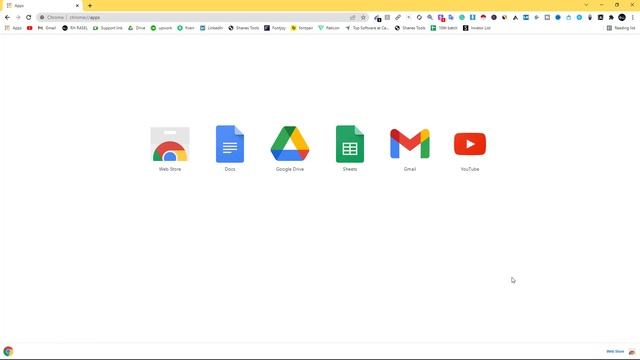Select the Apps browser tab
The height and width of the screenshot is (360, 640).
click(x=41, y=6)
